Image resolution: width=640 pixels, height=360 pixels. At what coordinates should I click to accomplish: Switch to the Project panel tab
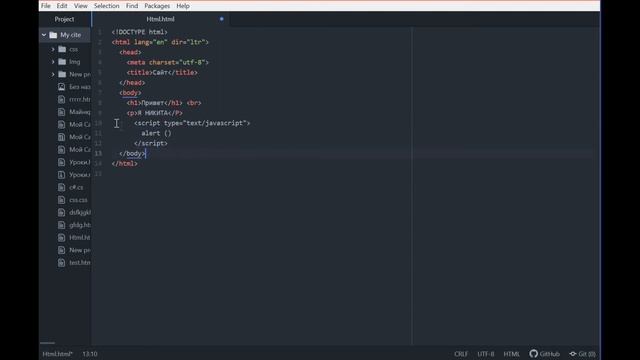coord(64,19)
